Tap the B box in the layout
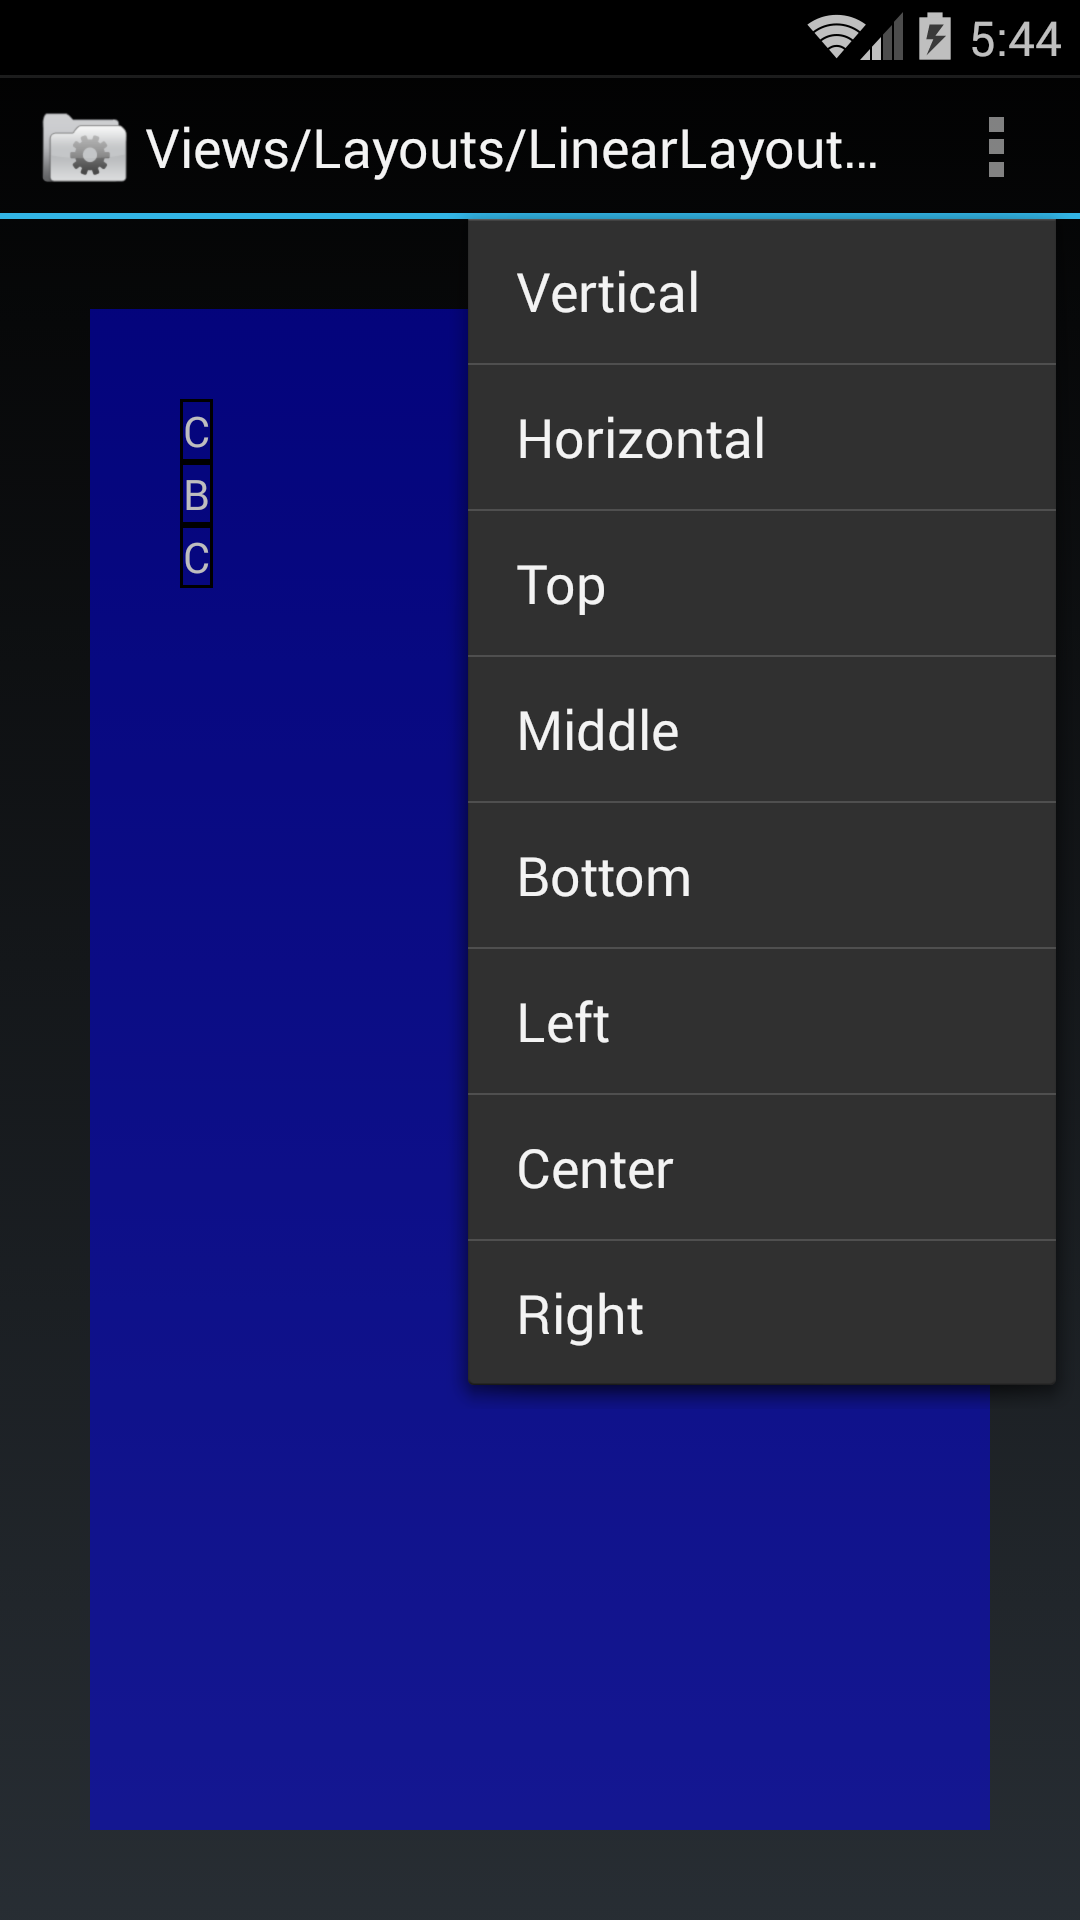 click(x=196, y=494)
